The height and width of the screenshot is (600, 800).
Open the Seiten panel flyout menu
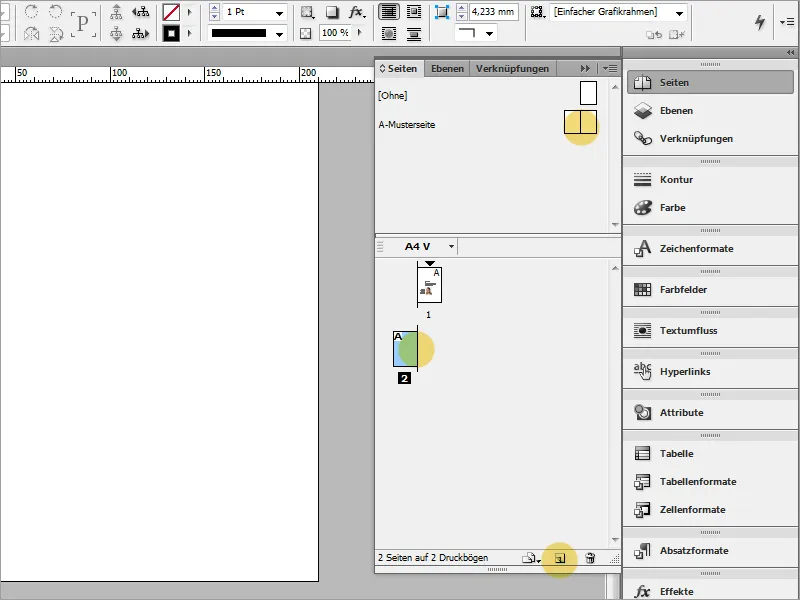(x=610, y=68)
